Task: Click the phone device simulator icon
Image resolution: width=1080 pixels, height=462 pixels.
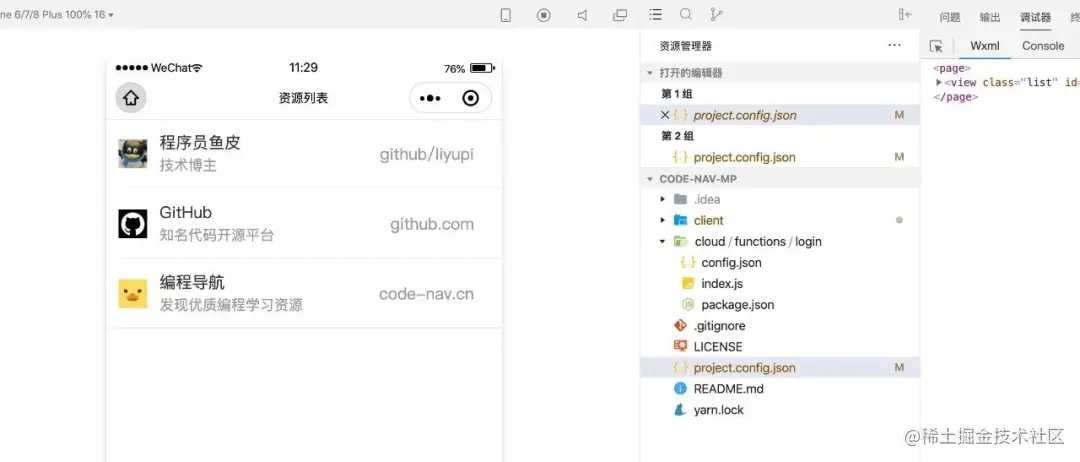Action: (506, 15)
